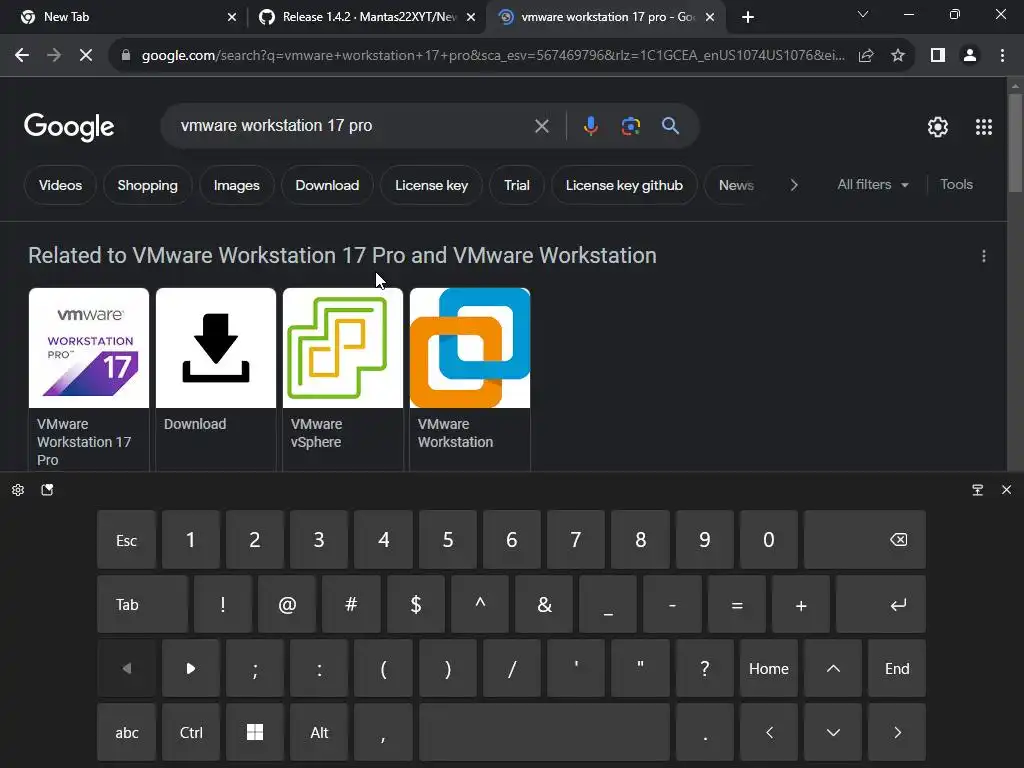Open touch keyboard settings gear

18,490
